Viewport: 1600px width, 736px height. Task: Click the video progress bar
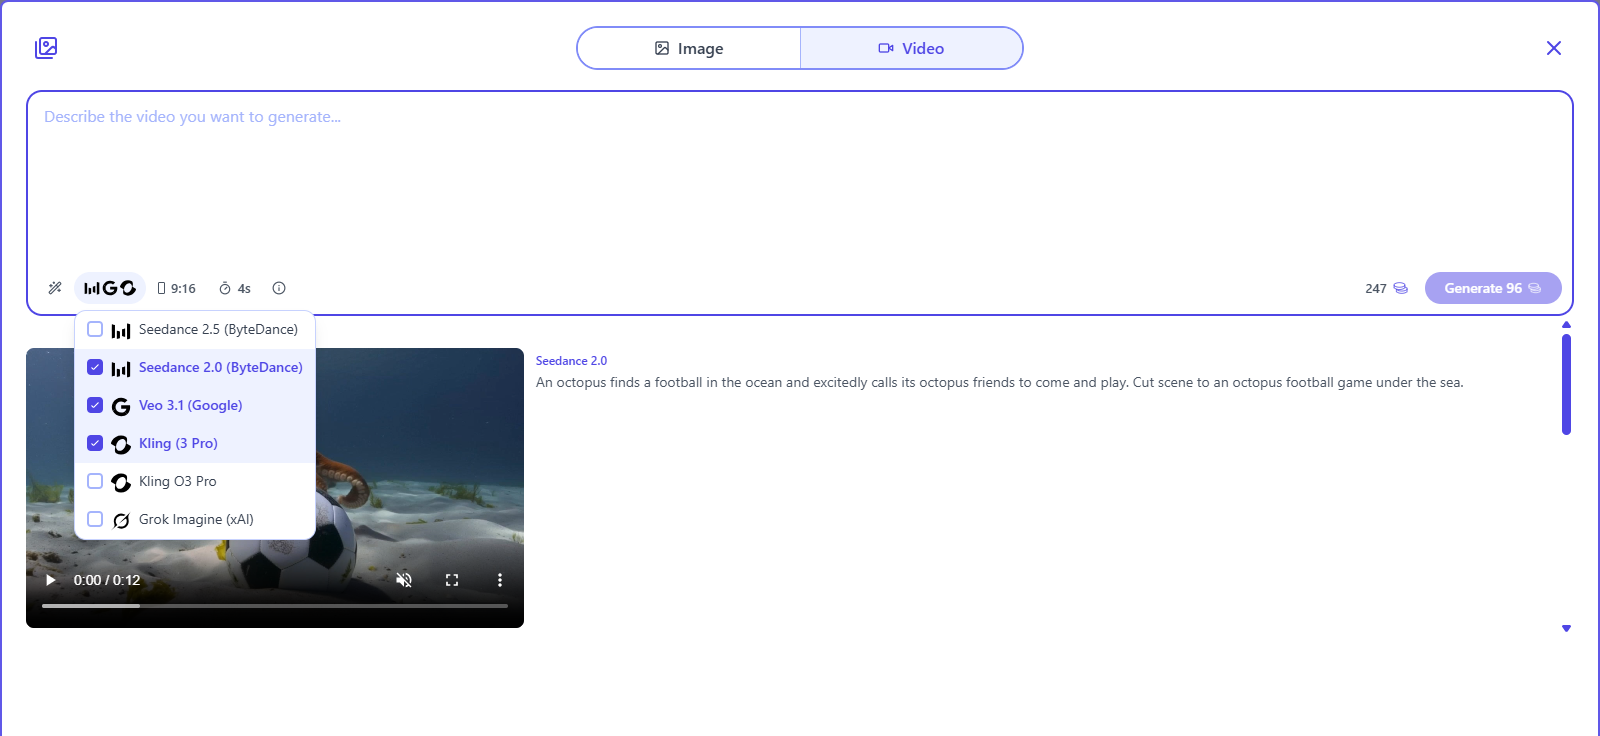click(x=275, y=606)
